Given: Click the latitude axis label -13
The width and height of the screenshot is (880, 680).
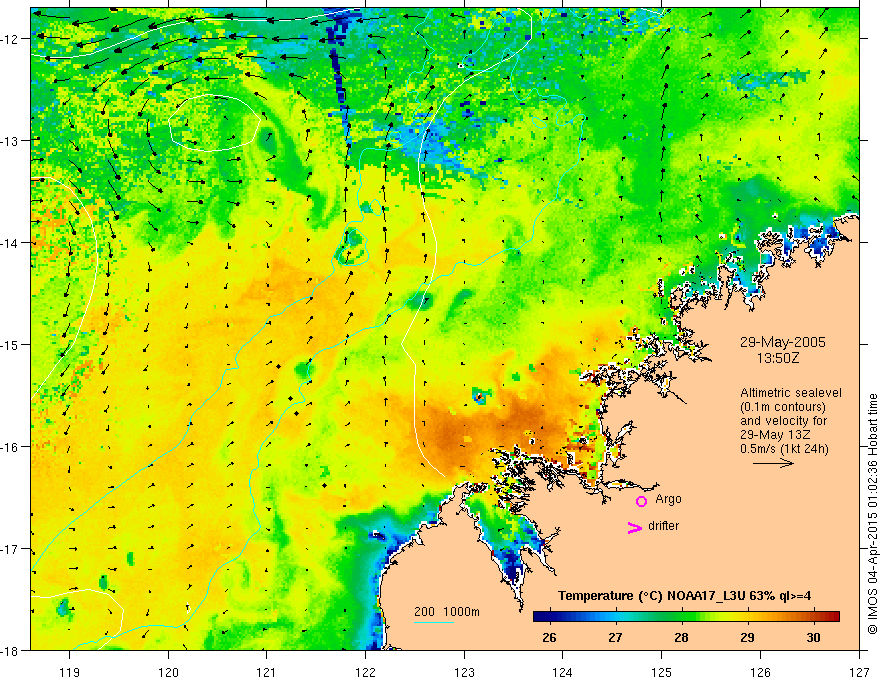Looking at the screenshot, I should click(10, 141).
